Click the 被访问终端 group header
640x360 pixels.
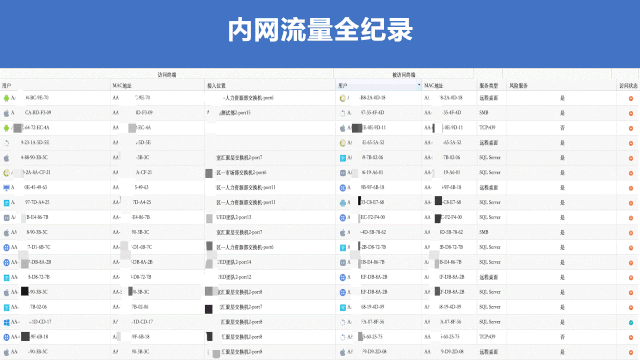coord(404,75)
